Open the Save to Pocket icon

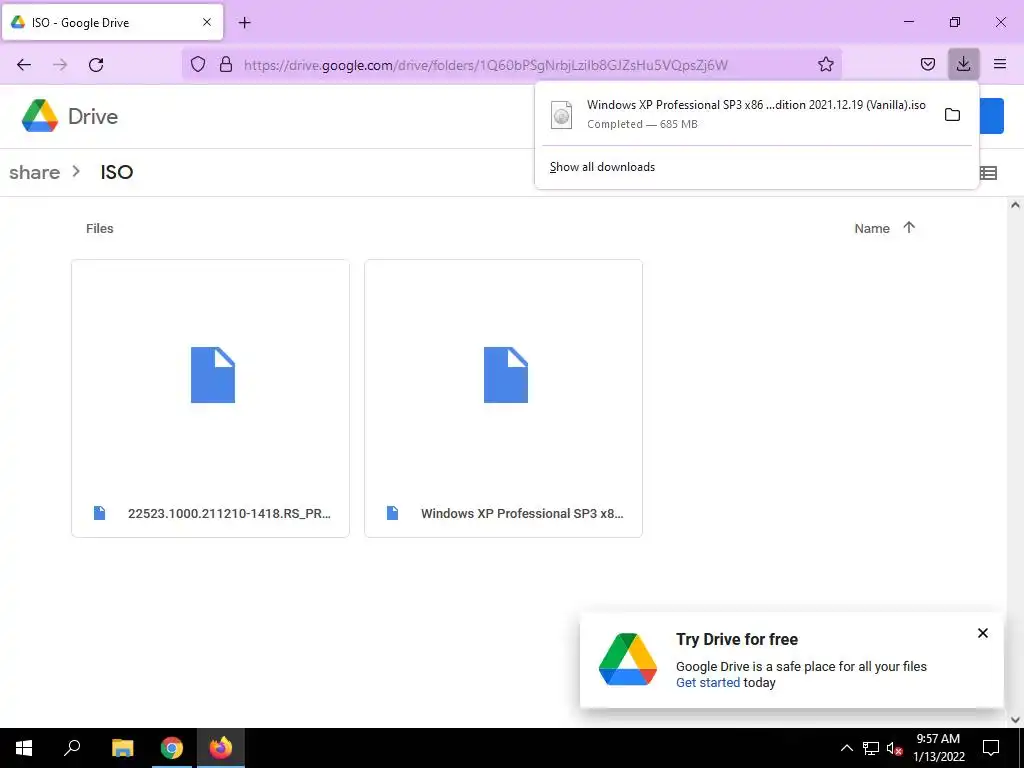927,64
